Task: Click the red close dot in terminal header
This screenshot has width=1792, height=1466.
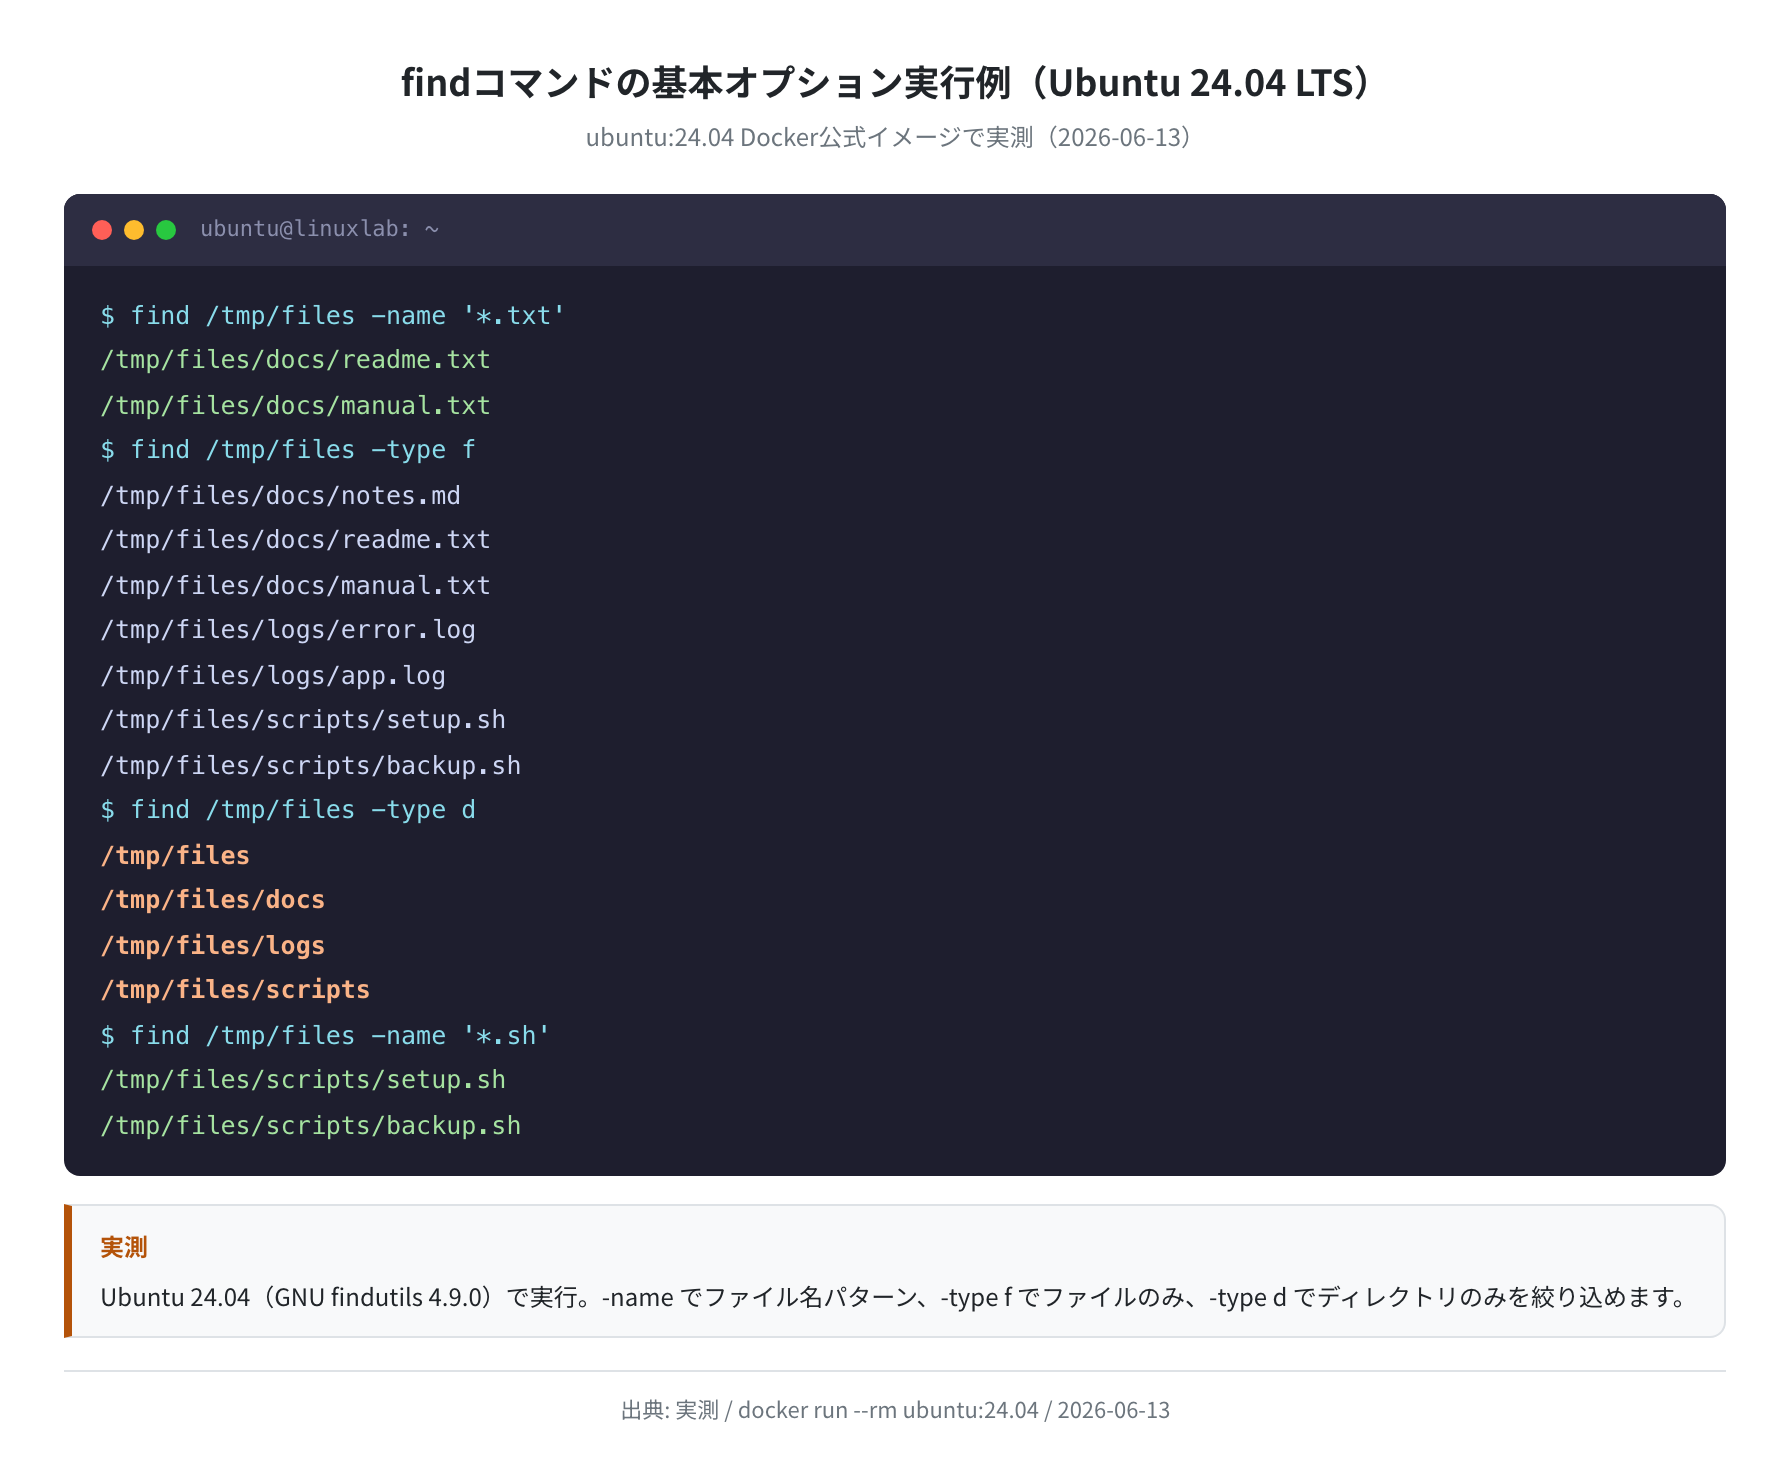Action: point(102,230)
